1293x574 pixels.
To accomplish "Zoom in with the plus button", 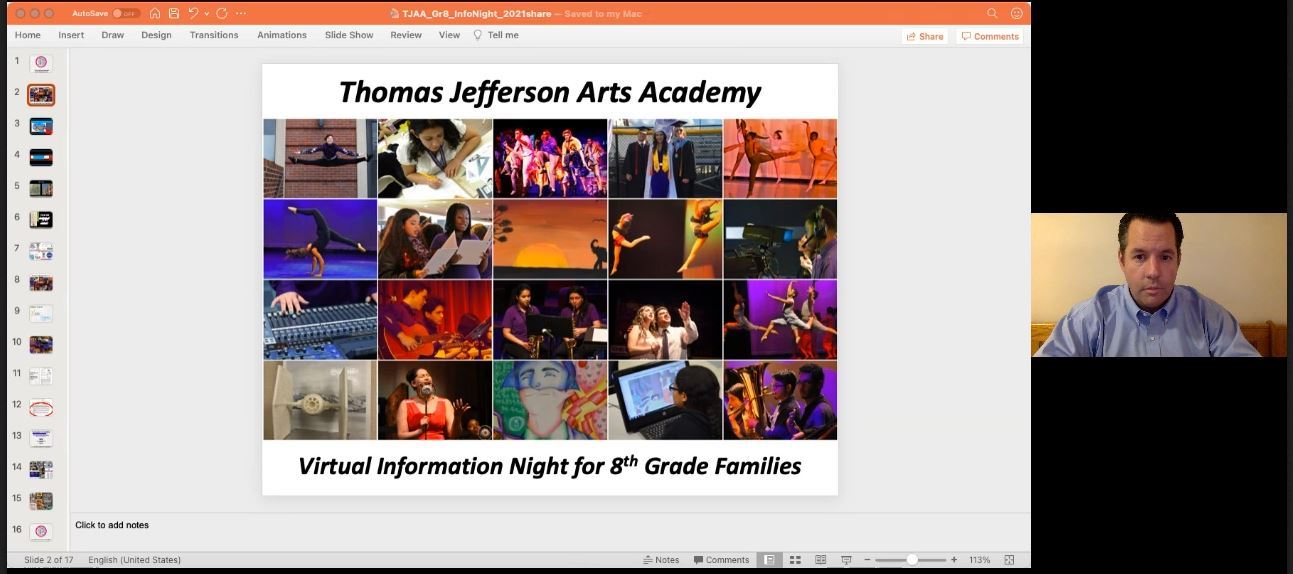I will pyautogui.click(x=954, y=560).
